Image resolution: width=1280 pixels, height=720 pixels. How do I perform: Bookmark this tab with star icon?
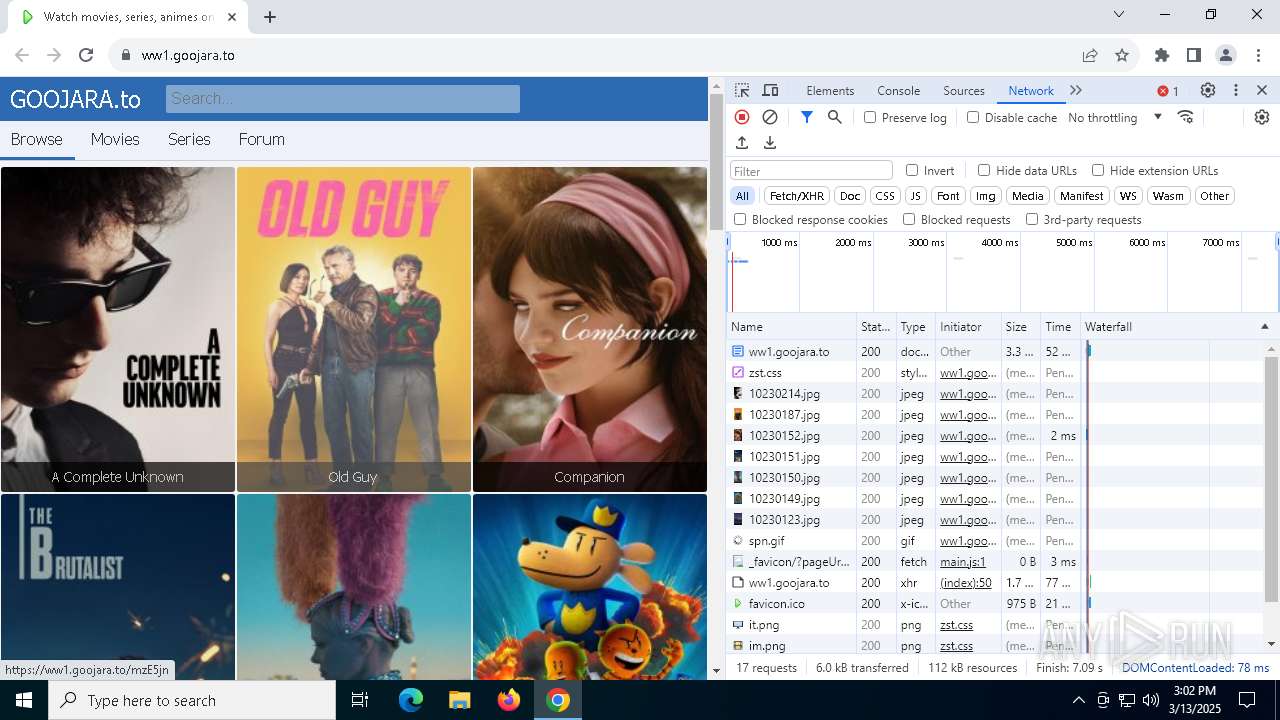point(1122,55)
